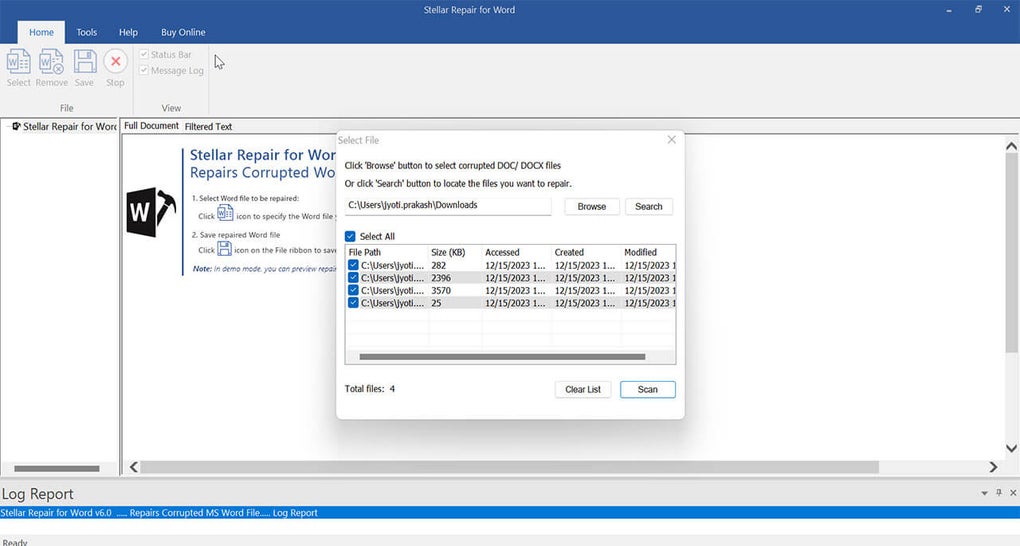Click the Save icon in ribbon
This screenshot has height=546, width=1020.
pyautogui.click(x=85, y=62)
